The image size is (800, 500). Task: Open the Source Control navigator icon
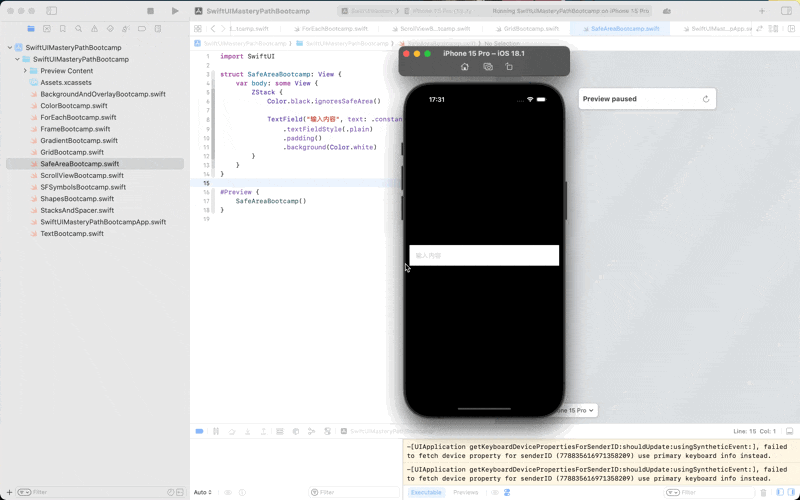point(47,29)
